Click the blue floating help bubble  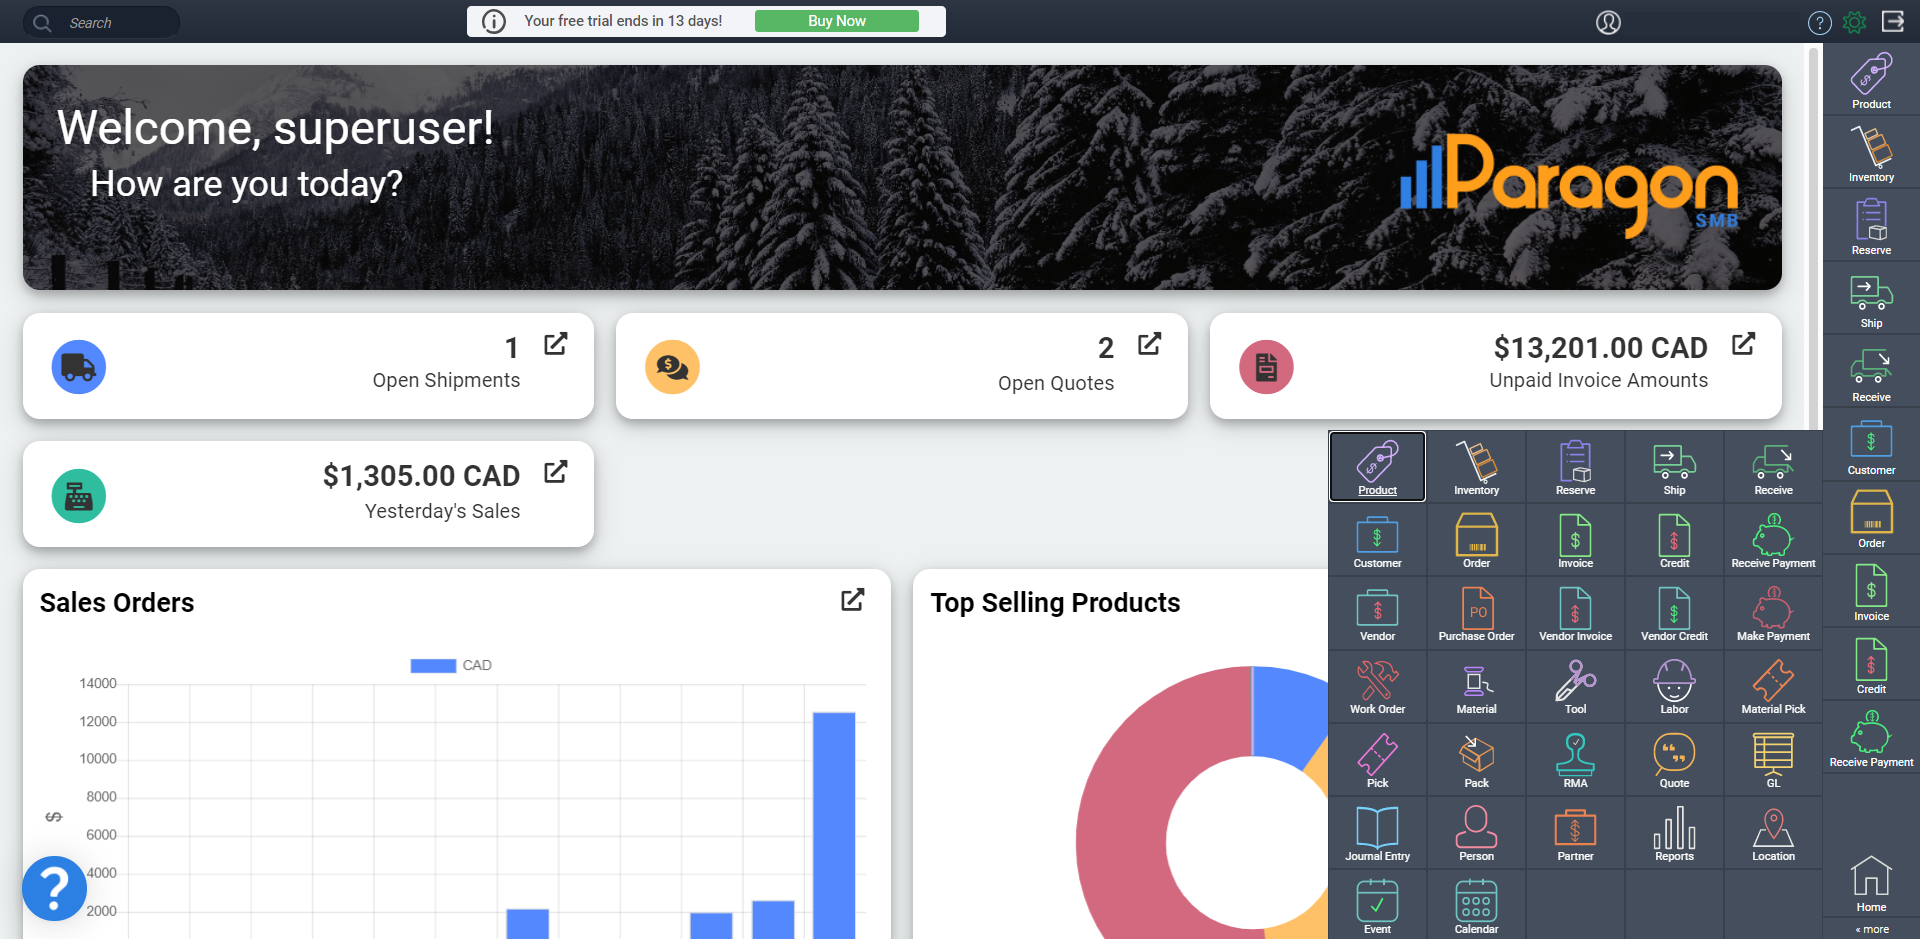(x=54, y=888)
